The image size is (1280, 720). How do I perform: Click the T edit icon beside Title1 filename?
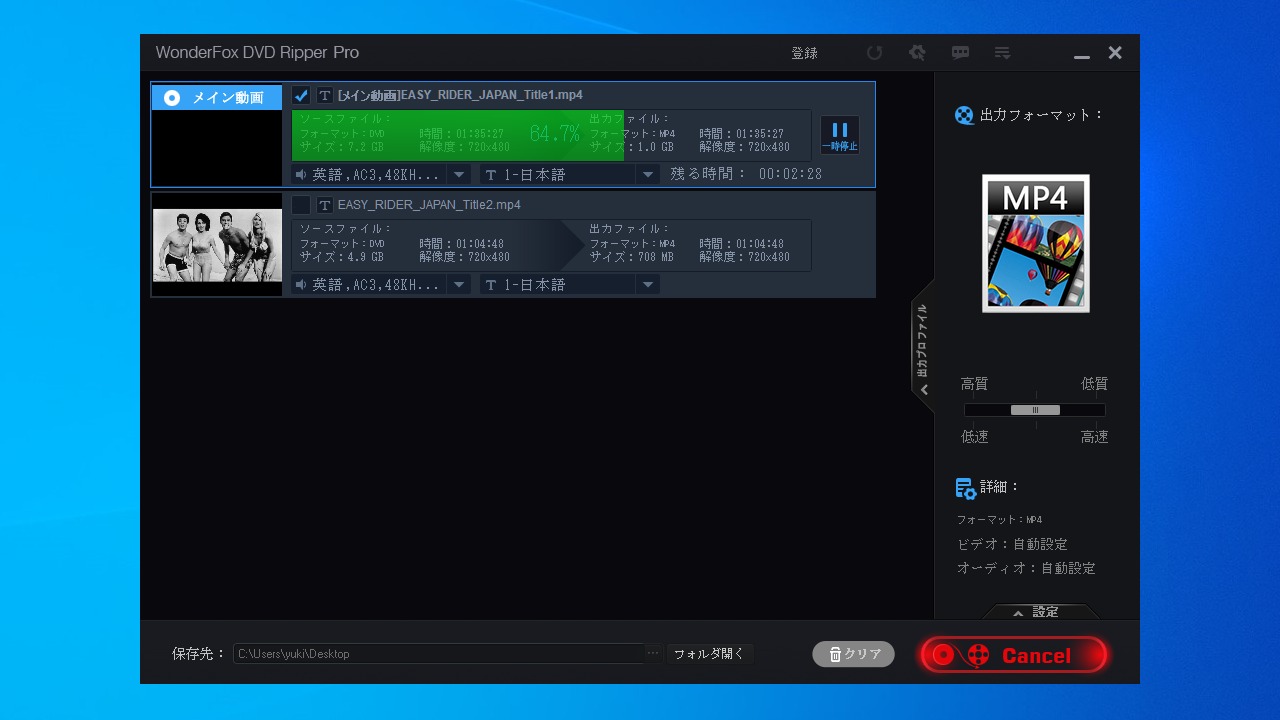pos(325,95)
